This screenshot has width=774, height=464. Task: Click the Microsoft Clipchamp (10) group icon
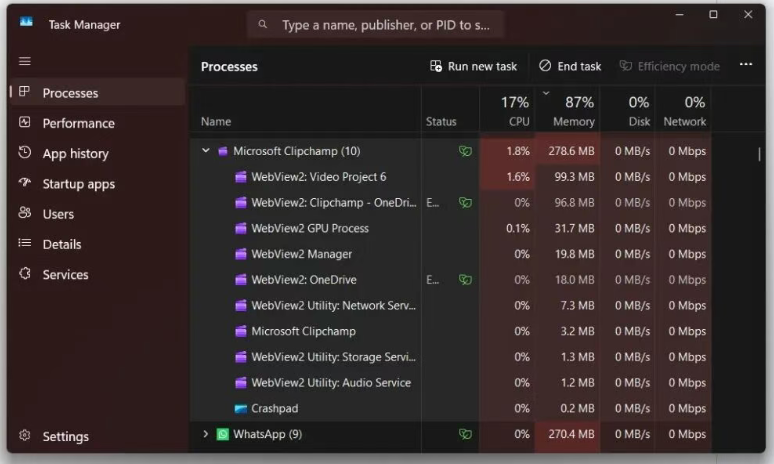[x=223, y=151]
